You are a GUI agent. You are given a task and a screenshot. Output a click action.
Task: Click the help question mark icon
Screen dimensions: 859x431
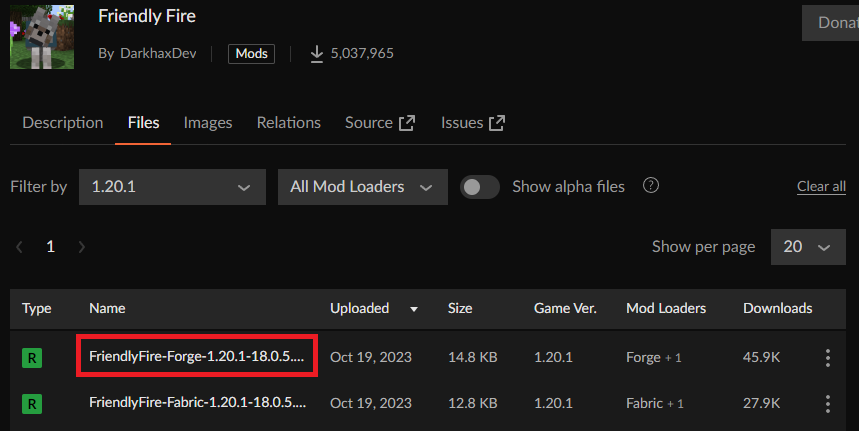tap(651, 186)
